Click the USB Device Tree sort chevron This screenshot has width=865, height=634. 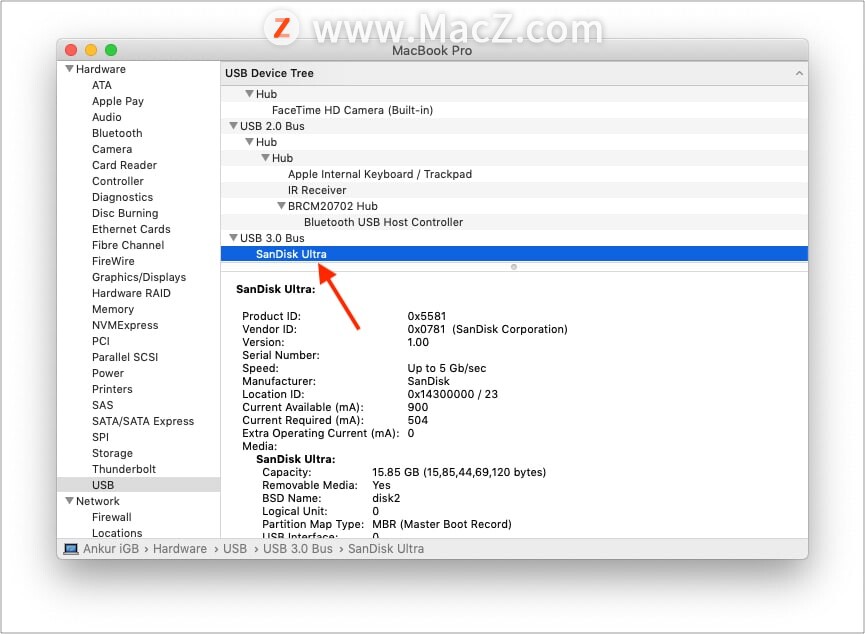pos(799,73)
